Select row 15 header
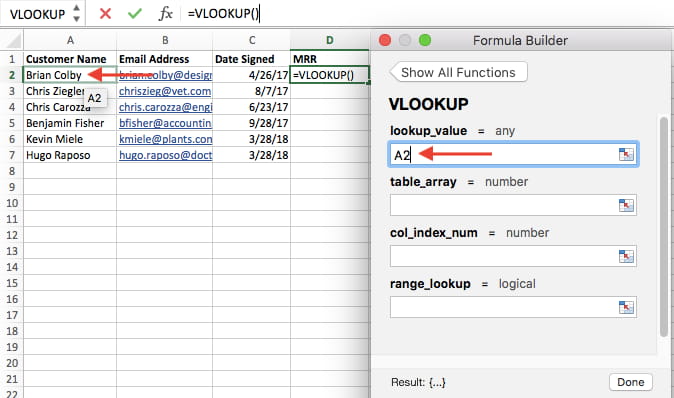Screen dimensions: 674x398 (x=12, y=283)
